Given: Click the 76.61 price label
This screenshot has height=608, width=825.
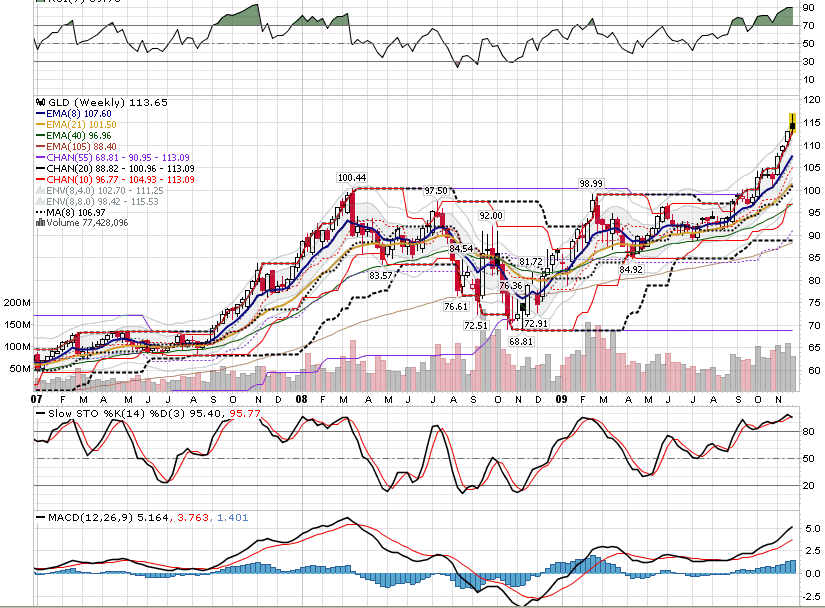Looking at the screenshot, I should coord(456,307).
